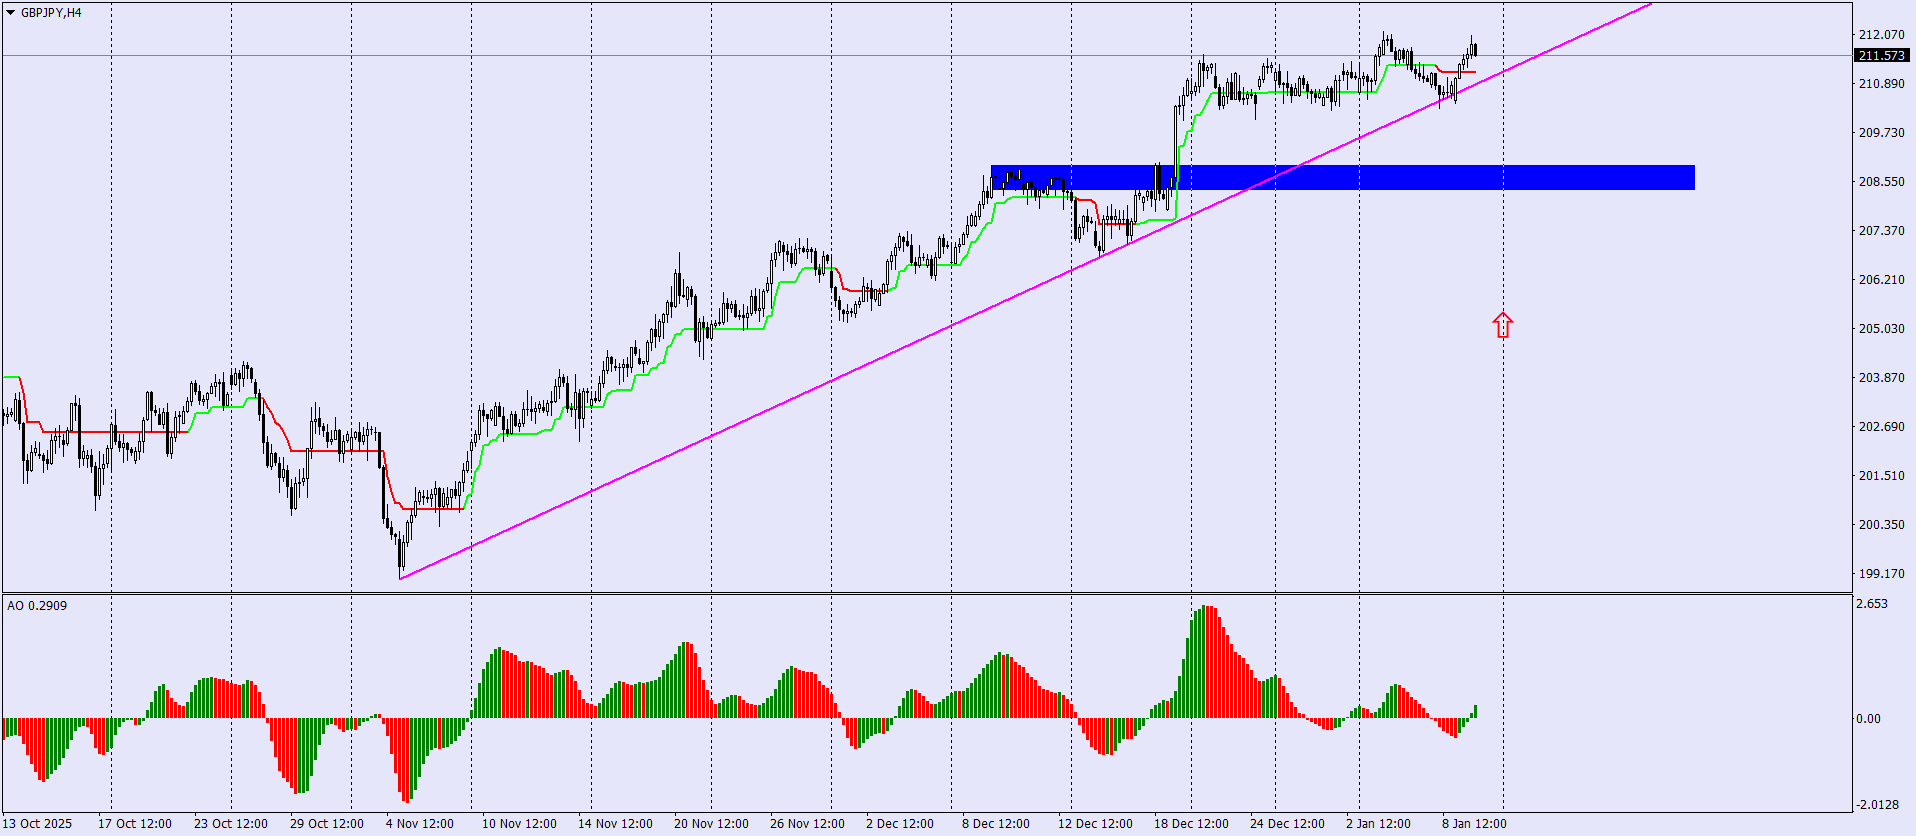
Task: Click the 201.510 price scale value
Action: [x=1882, y=476]
